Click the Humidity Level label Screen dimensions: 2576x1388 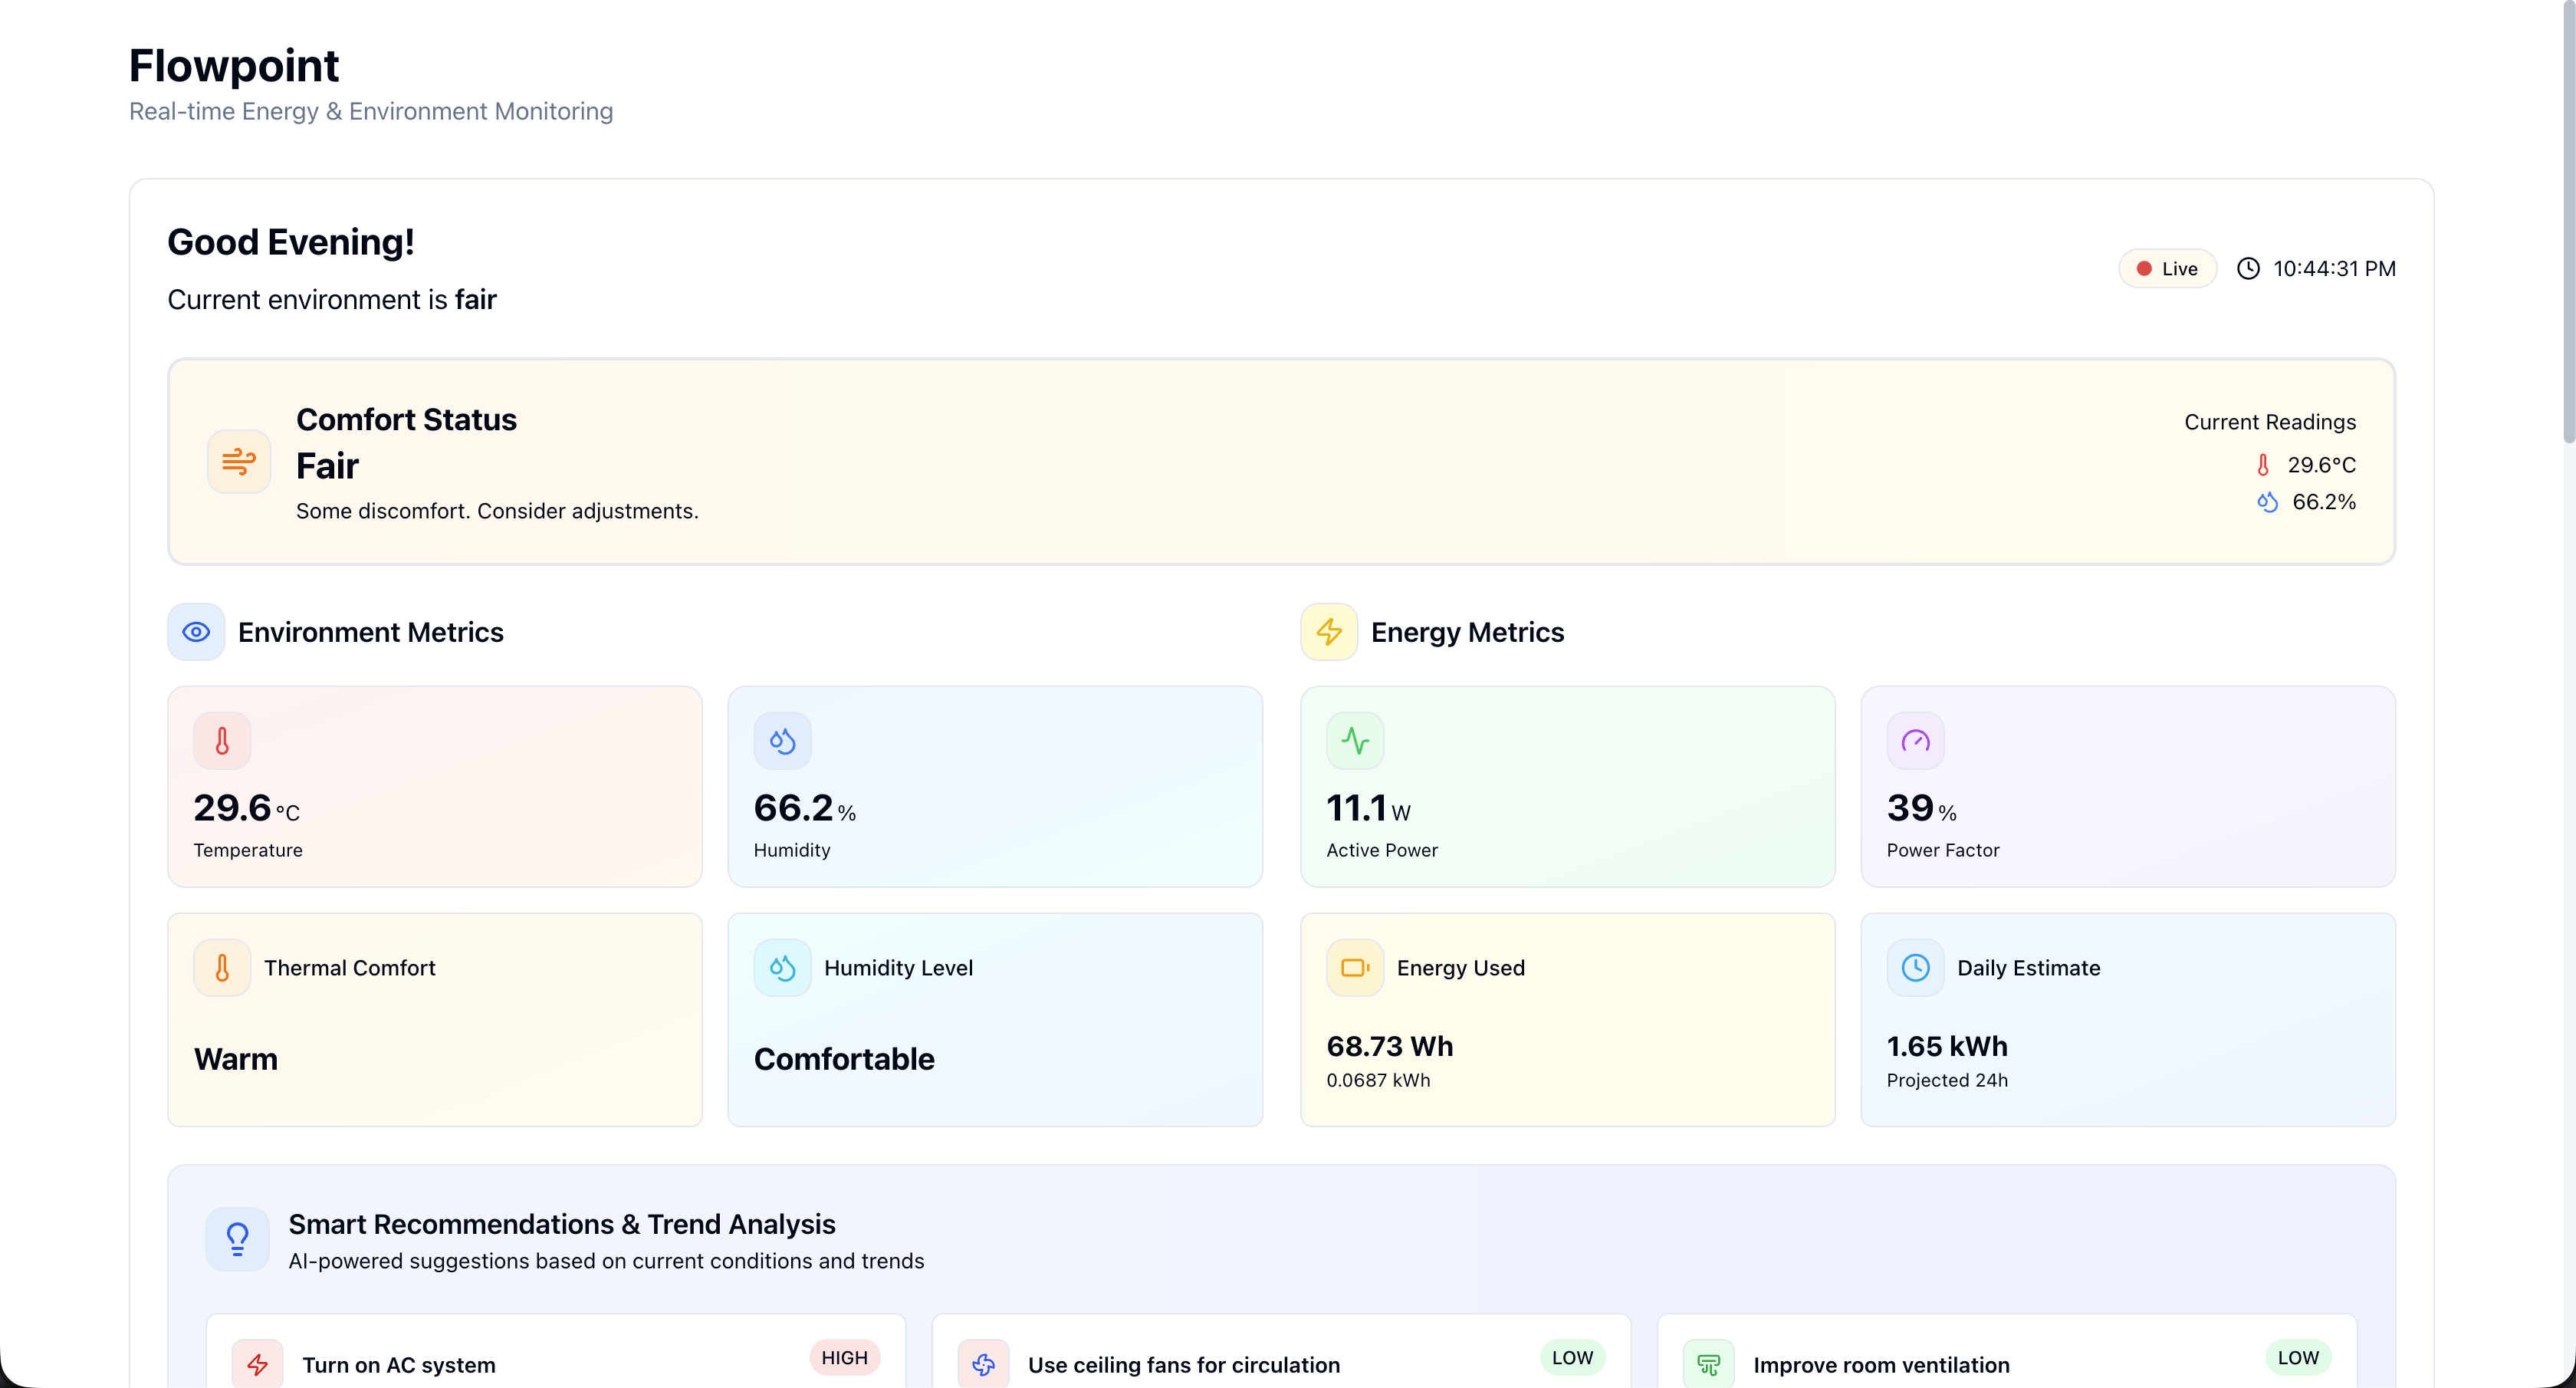coord(898,968)
